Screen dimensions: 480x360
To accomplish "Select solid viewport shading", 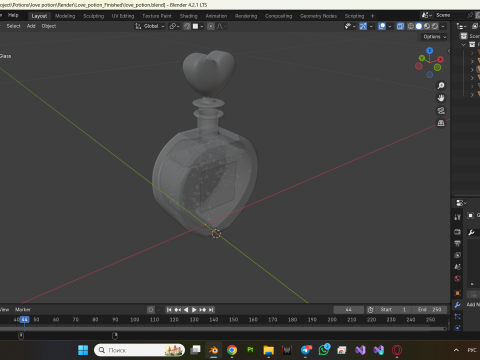I will tap(419, 26).
